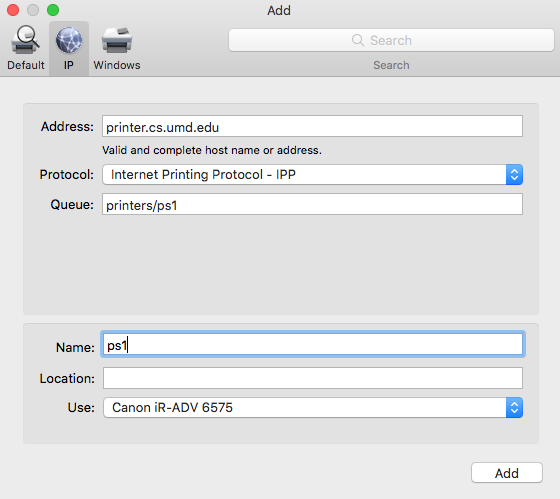Focus the Queue field with printers/ps1
Viewport: 560px width, 499px height.
point(312,204)
